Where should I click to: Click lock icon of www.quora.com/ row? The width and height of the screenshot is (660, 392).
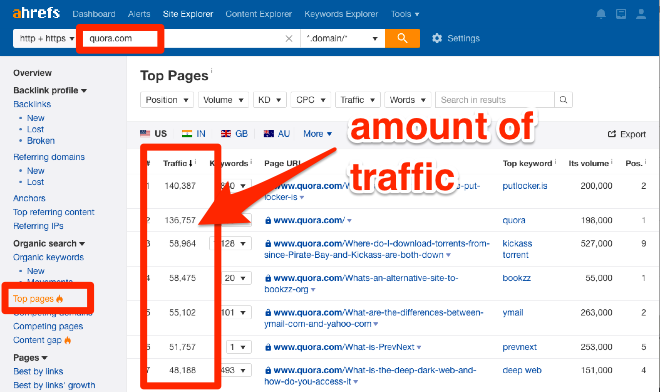point(268,220)
